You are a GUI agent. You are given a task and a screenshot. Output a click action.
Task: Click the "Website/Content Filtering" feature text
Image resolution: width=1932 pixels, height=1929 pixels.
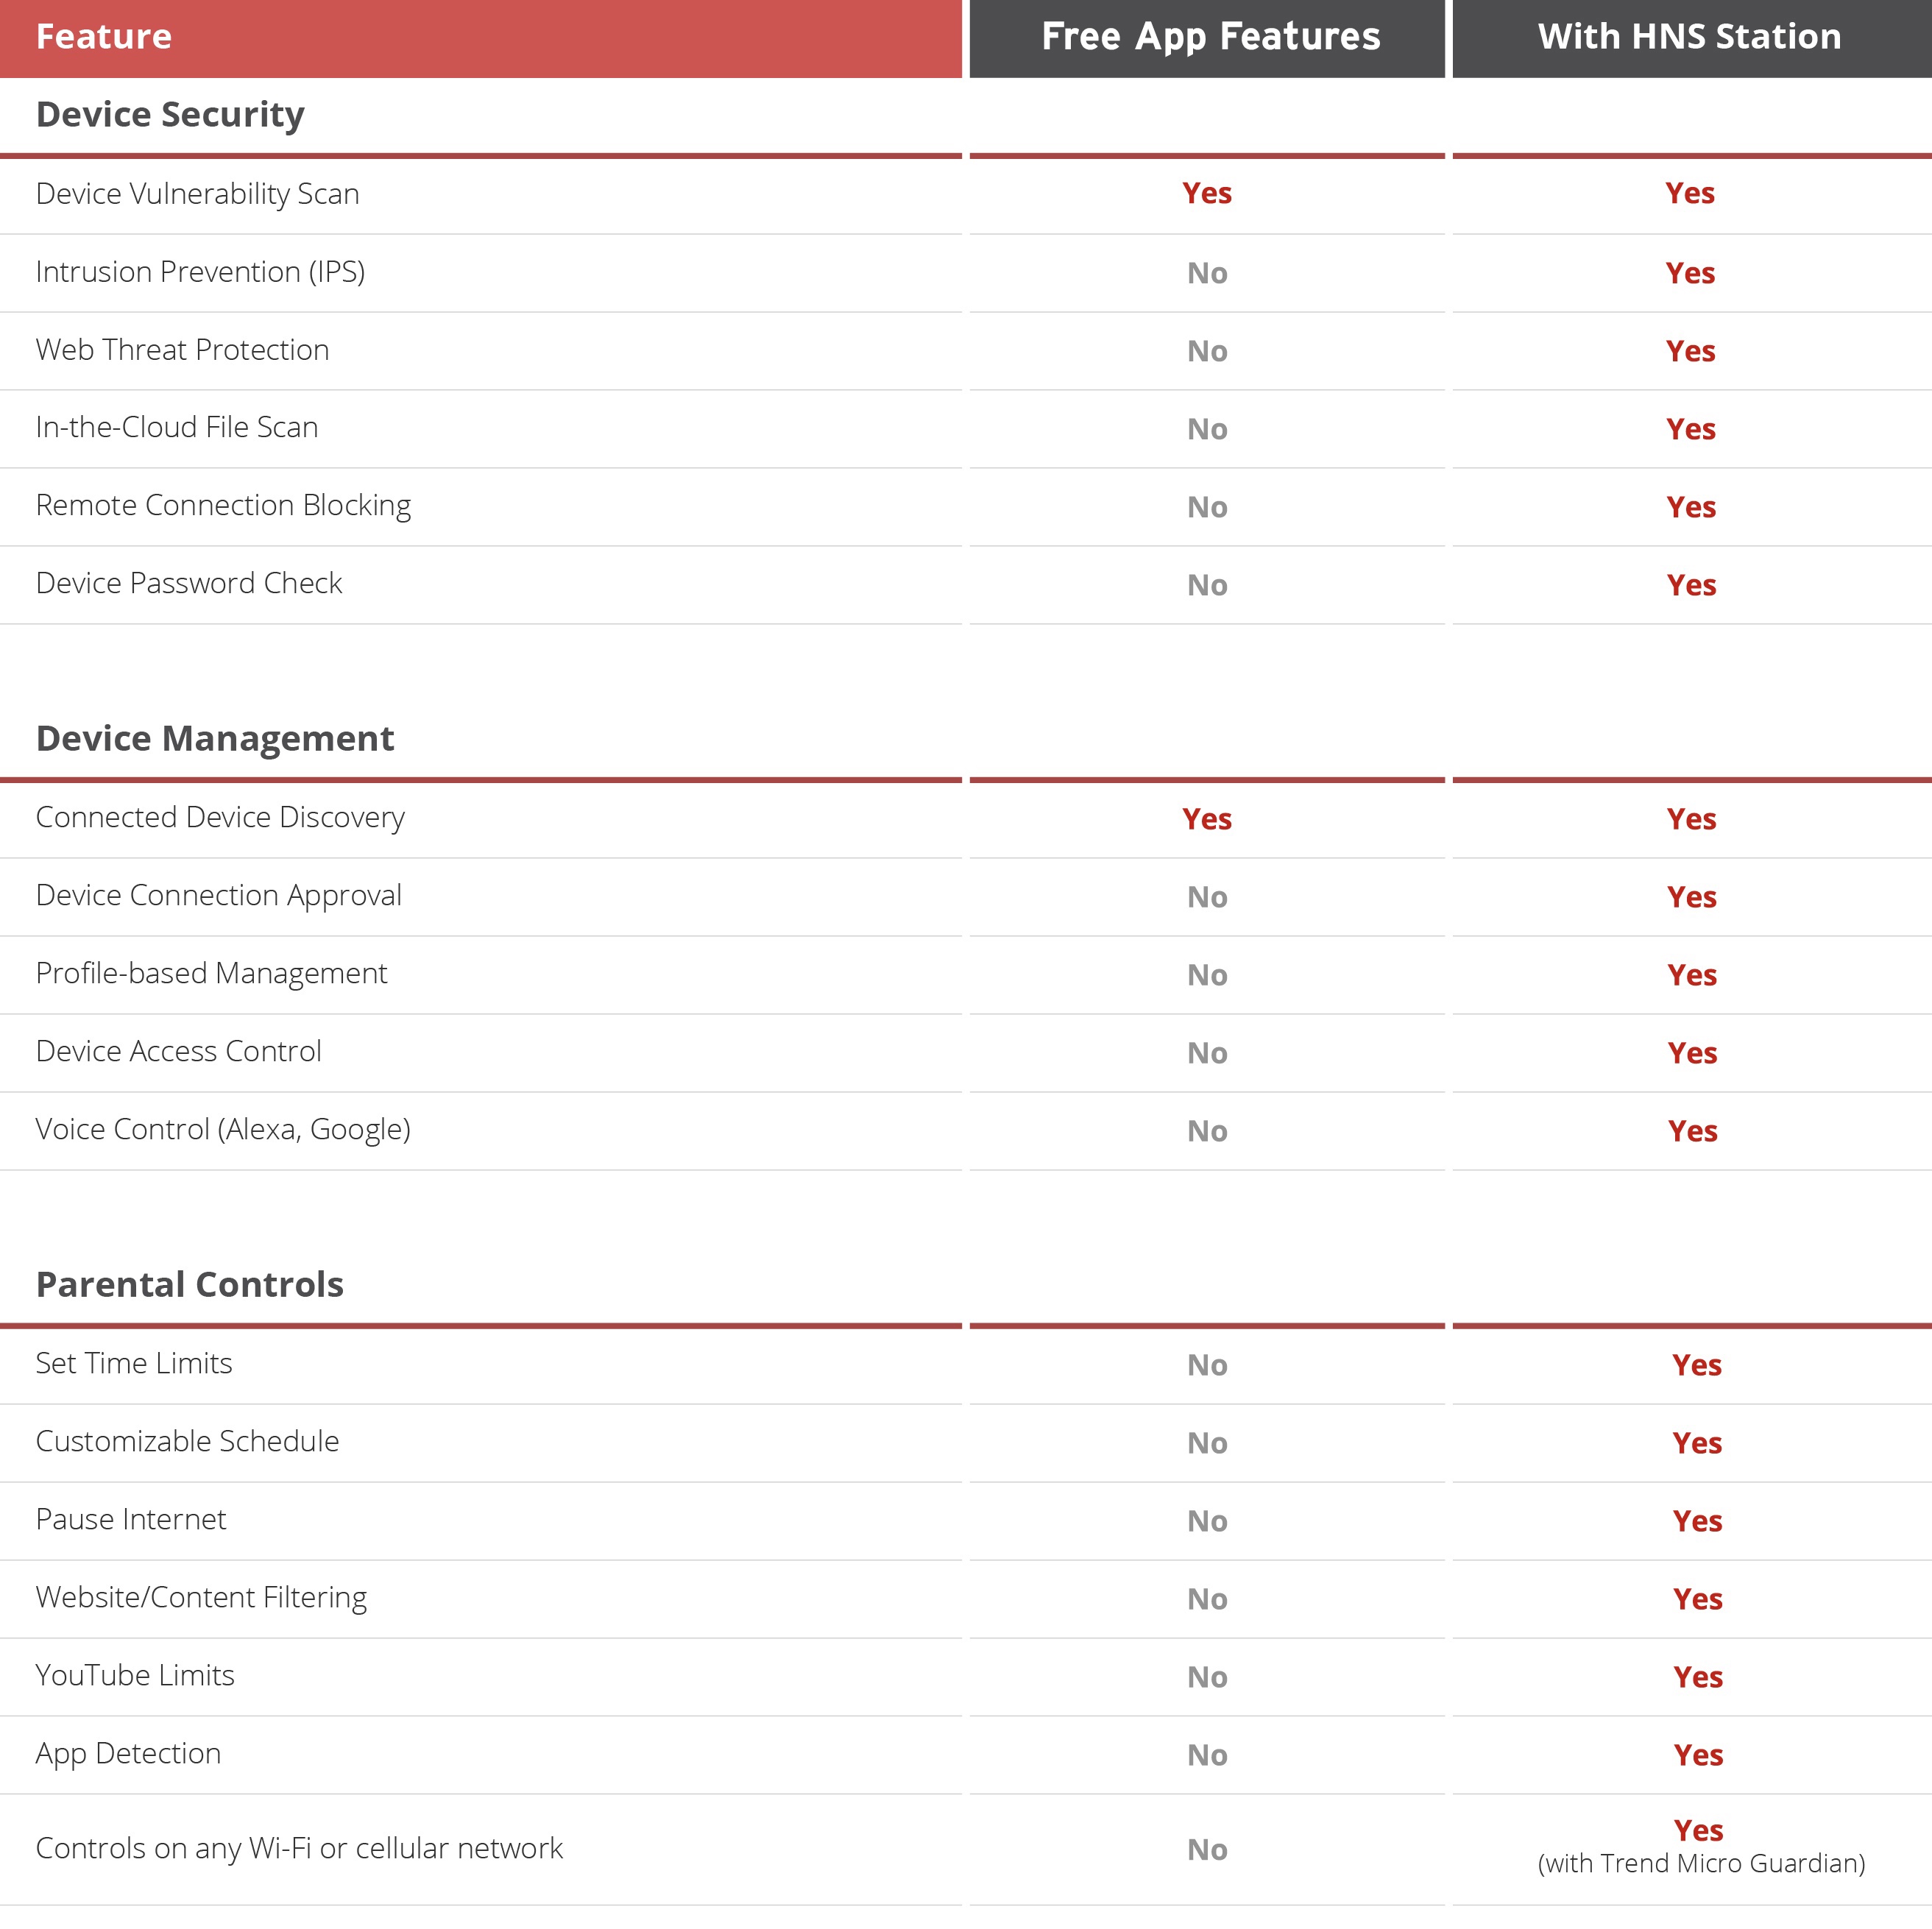[201, 1598]
